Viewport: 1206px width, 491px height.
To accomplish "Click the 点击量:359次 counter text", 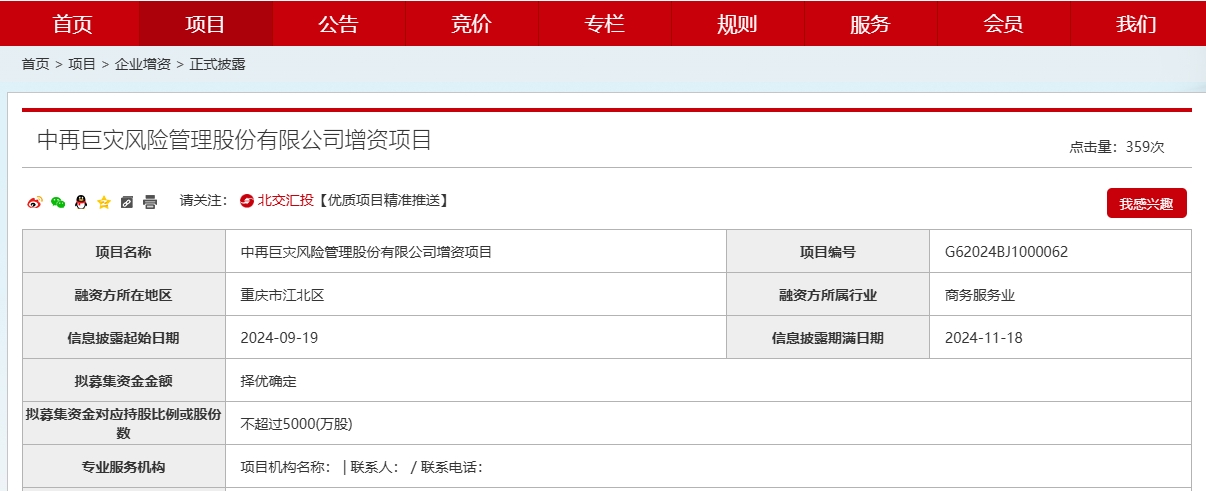I will tap(1117, 147).
